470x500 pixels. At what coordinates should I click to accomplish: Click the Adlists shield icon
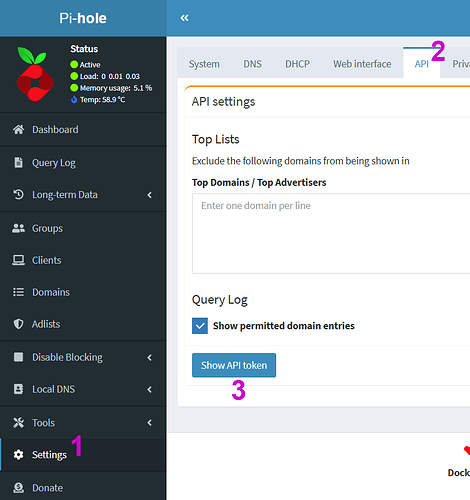tap(18, 324)
